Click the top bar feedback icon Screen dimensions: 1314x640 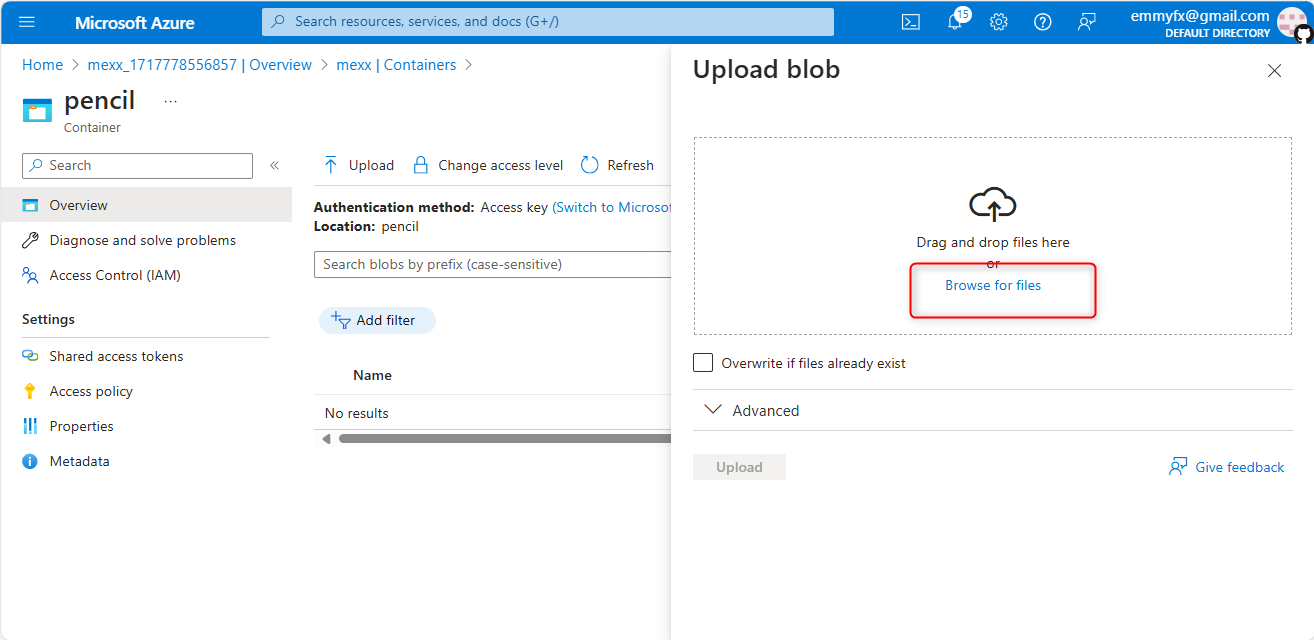pos(1086,22)
